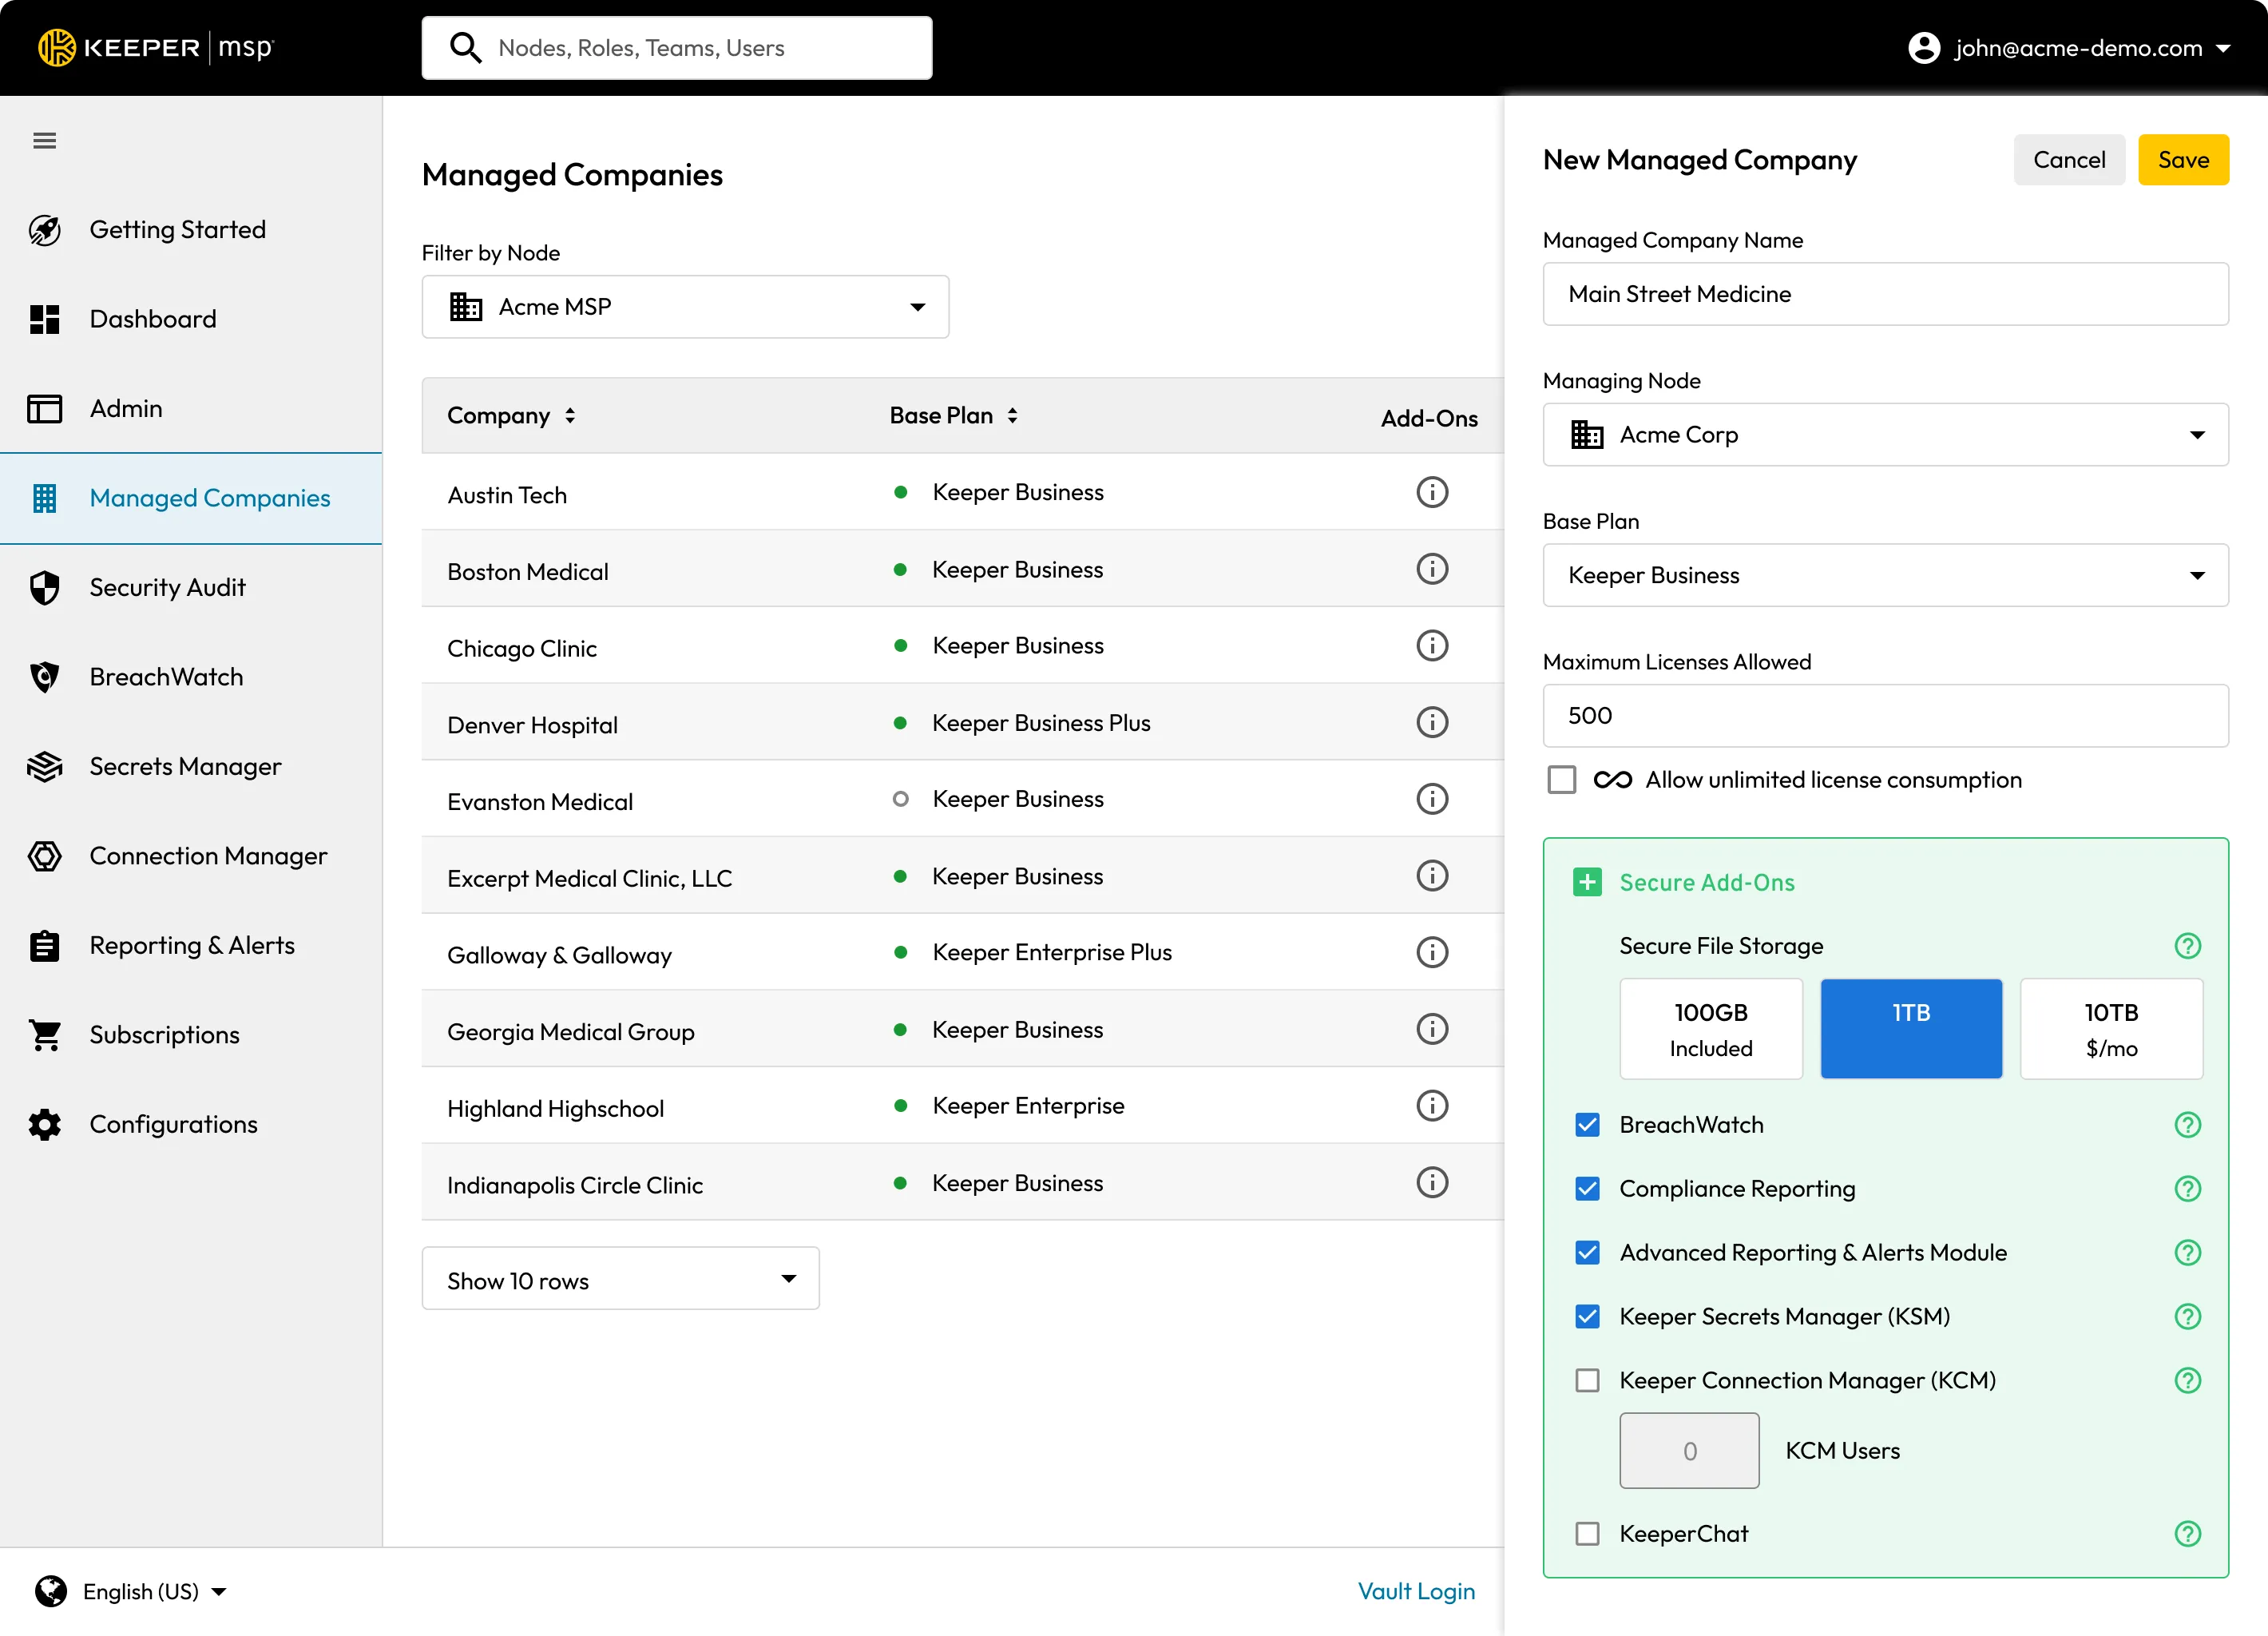Click help icon for Keeper Secrets Manager
Image resolution: width=2268 pixels, height=1636 pixels.
2187,1317
